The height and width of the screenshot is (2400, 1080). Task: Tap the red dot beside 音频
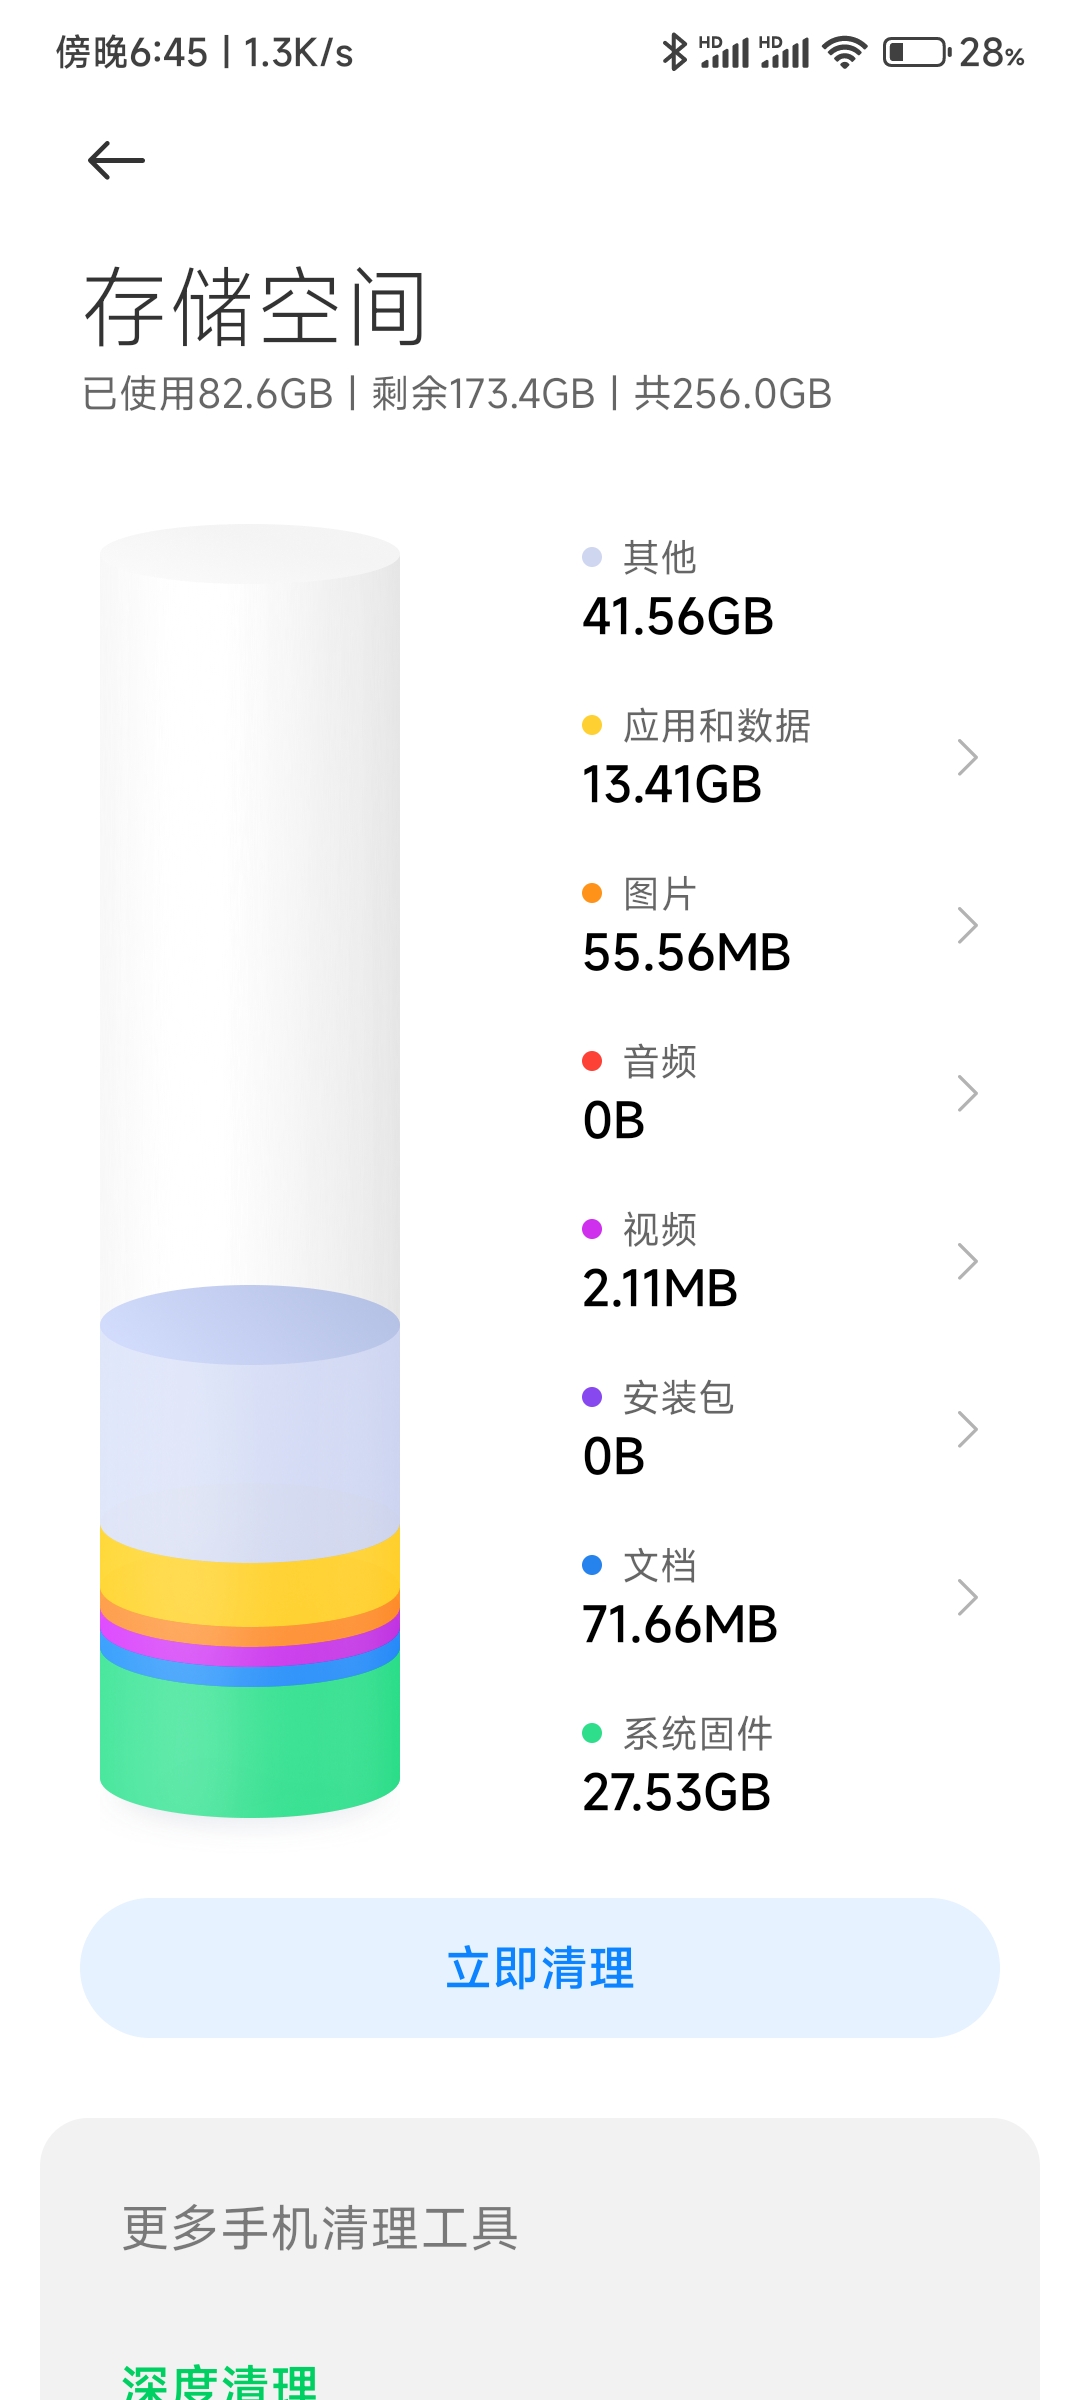pyautogui.click(x=592, y=1061)
